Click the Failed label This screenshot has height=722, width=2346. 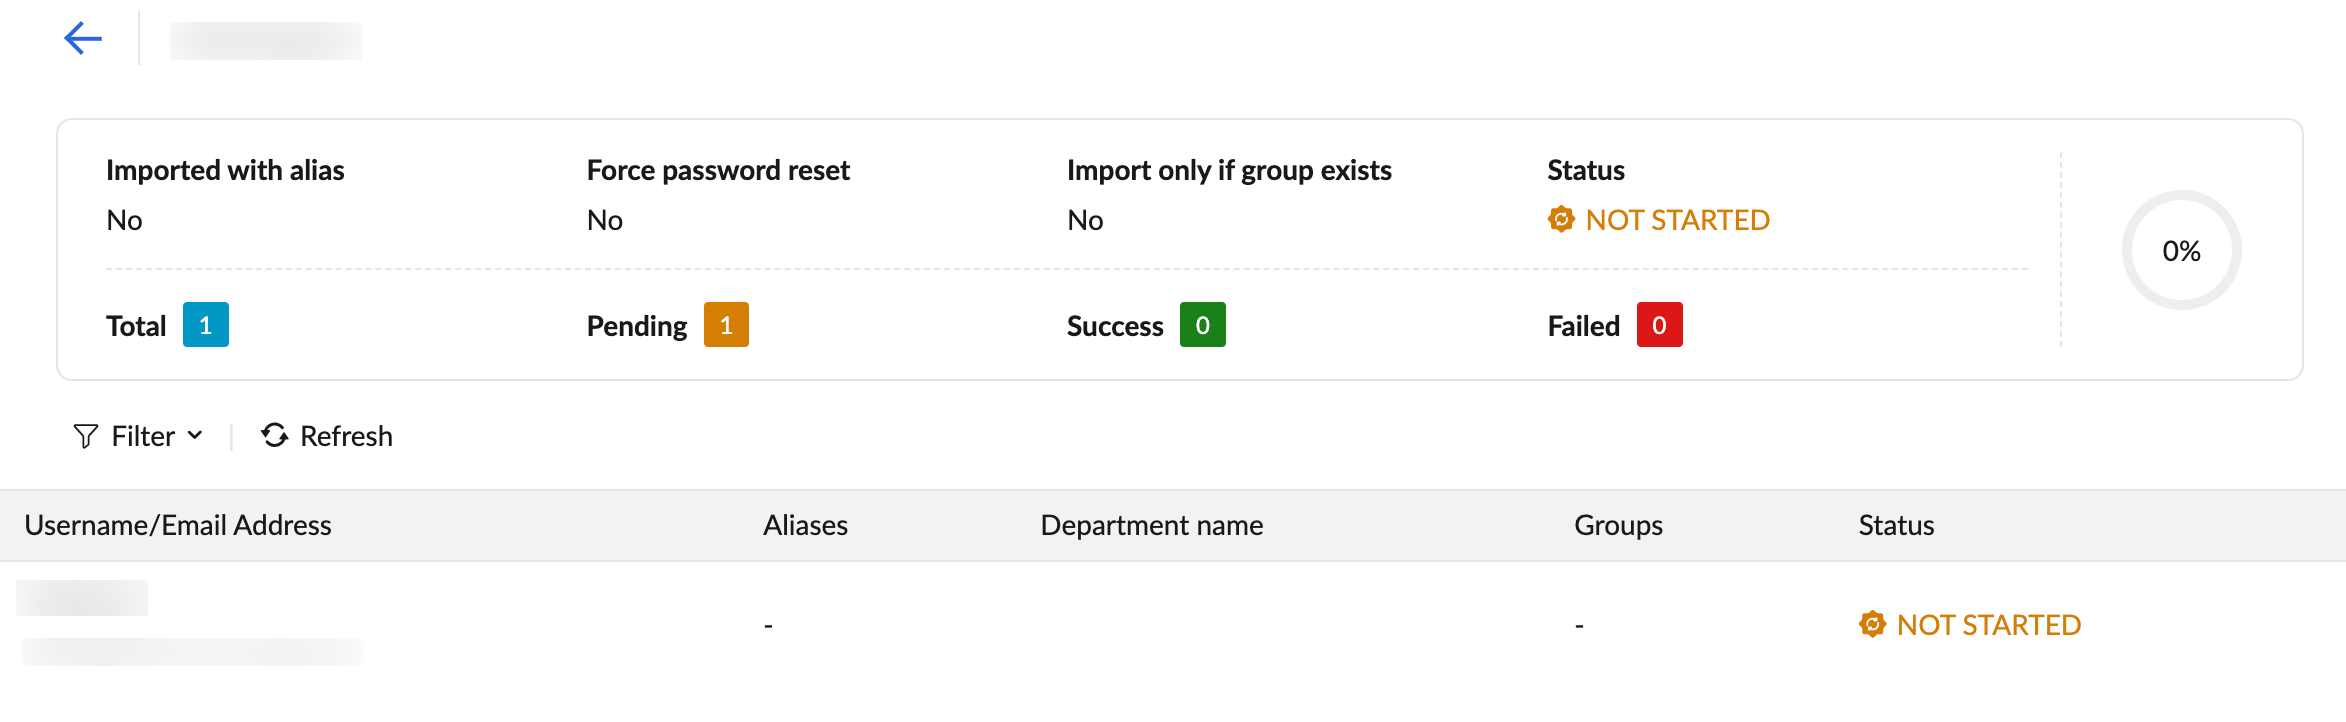(x=1584, y=326)
